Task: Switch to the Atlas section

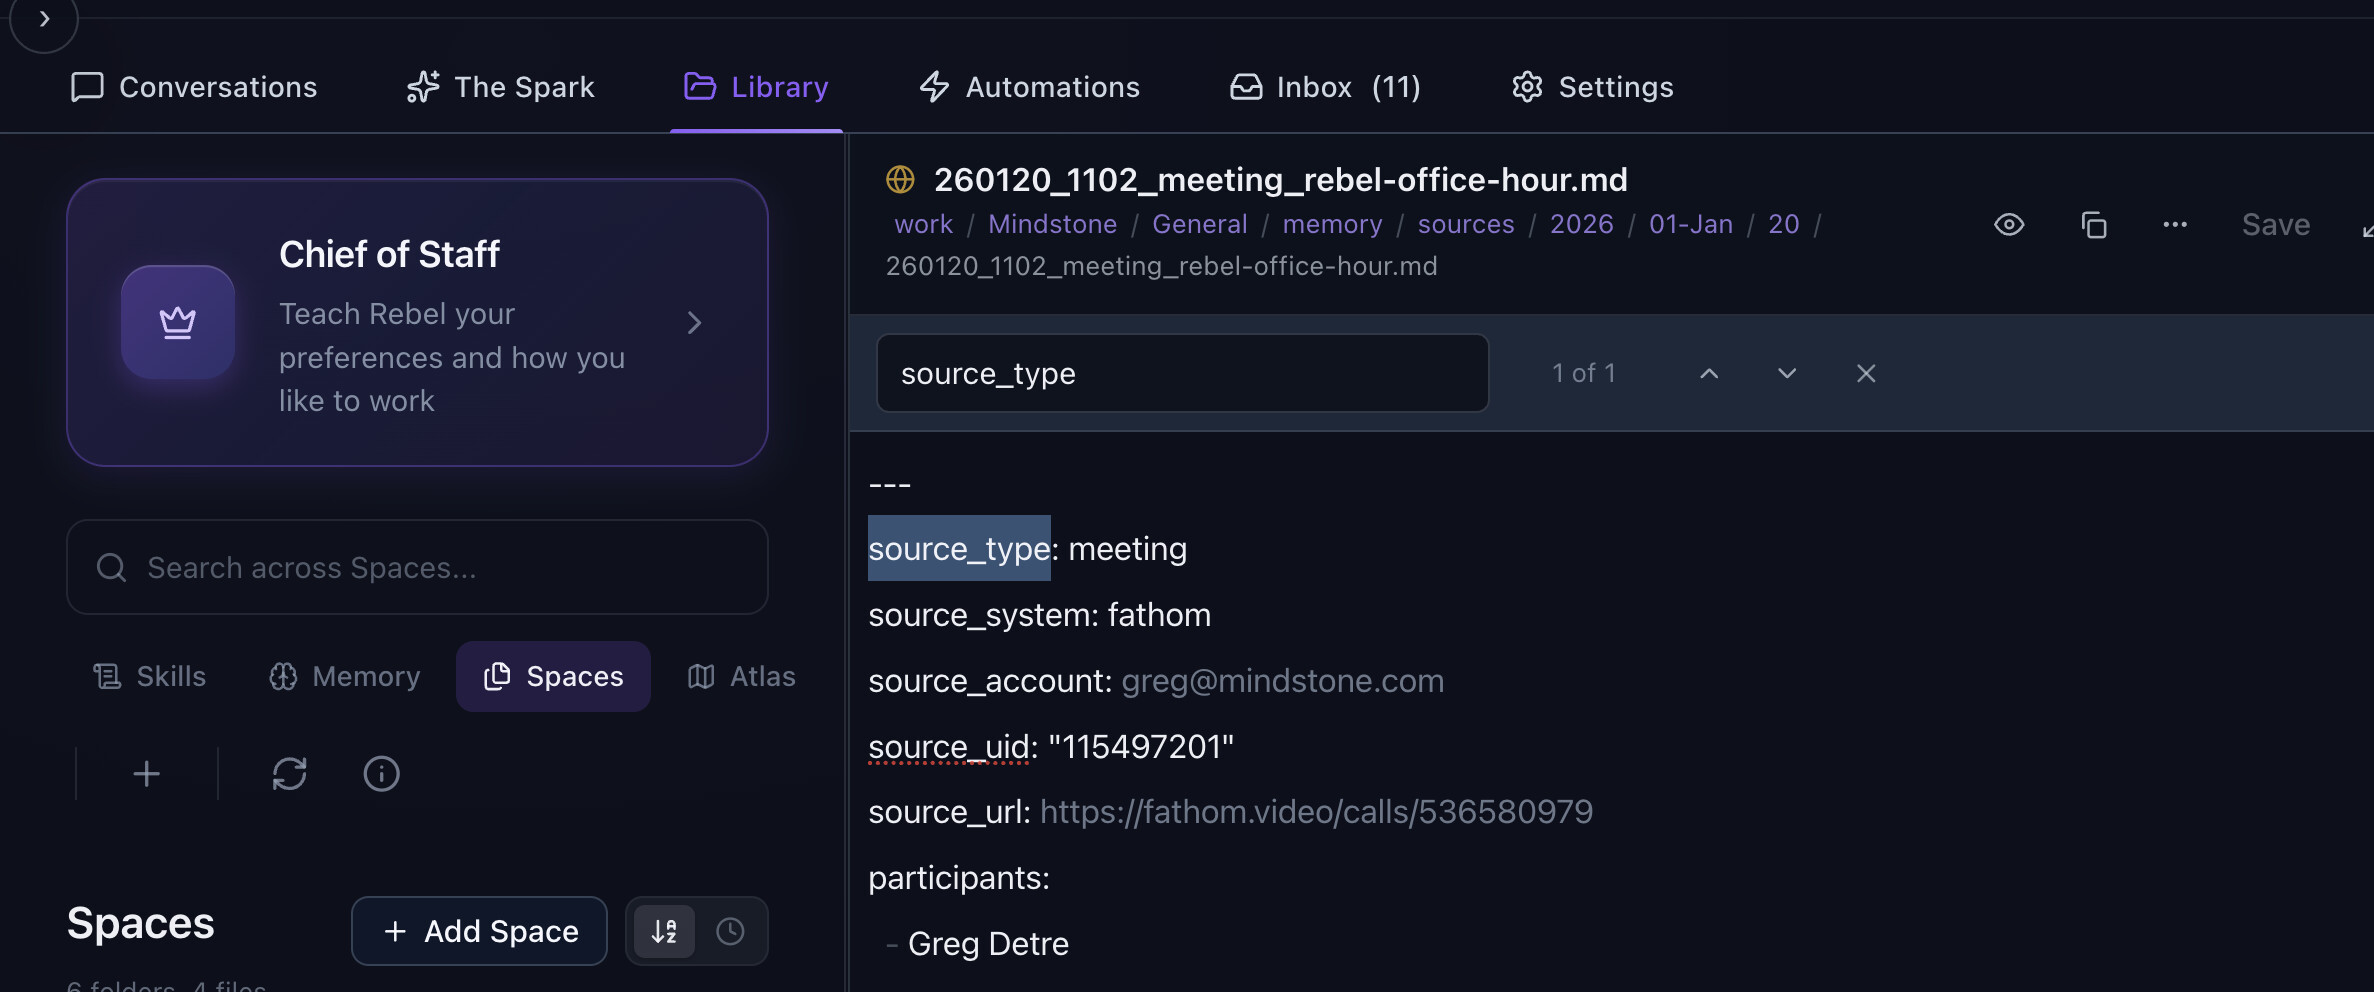Action: click(x=741, y=677)
